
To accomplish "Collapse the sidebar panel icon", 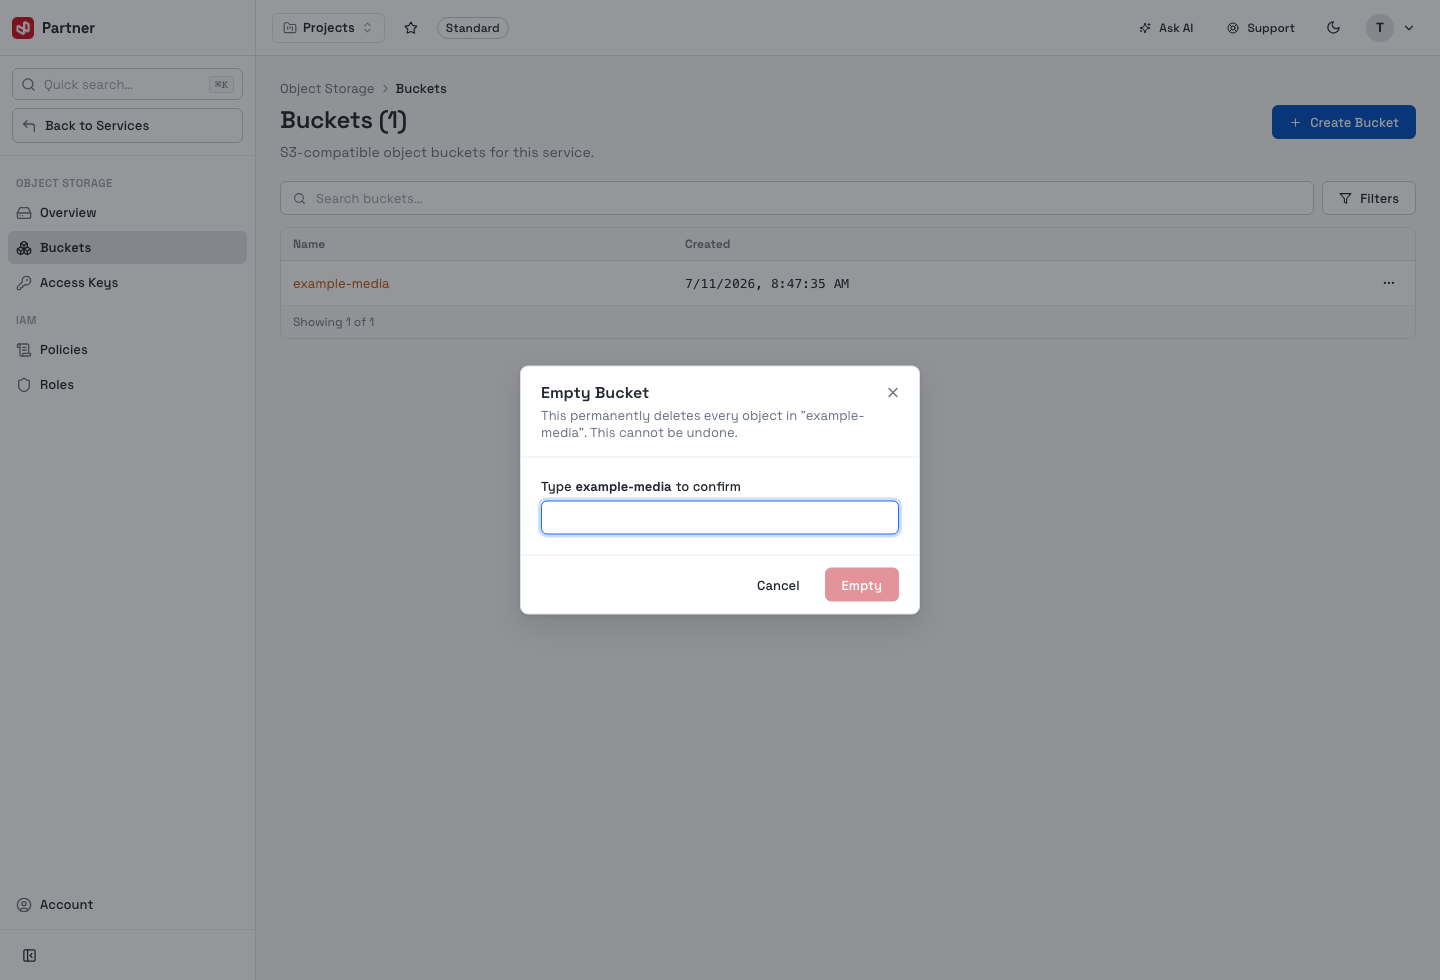I will tap(30, 956).
